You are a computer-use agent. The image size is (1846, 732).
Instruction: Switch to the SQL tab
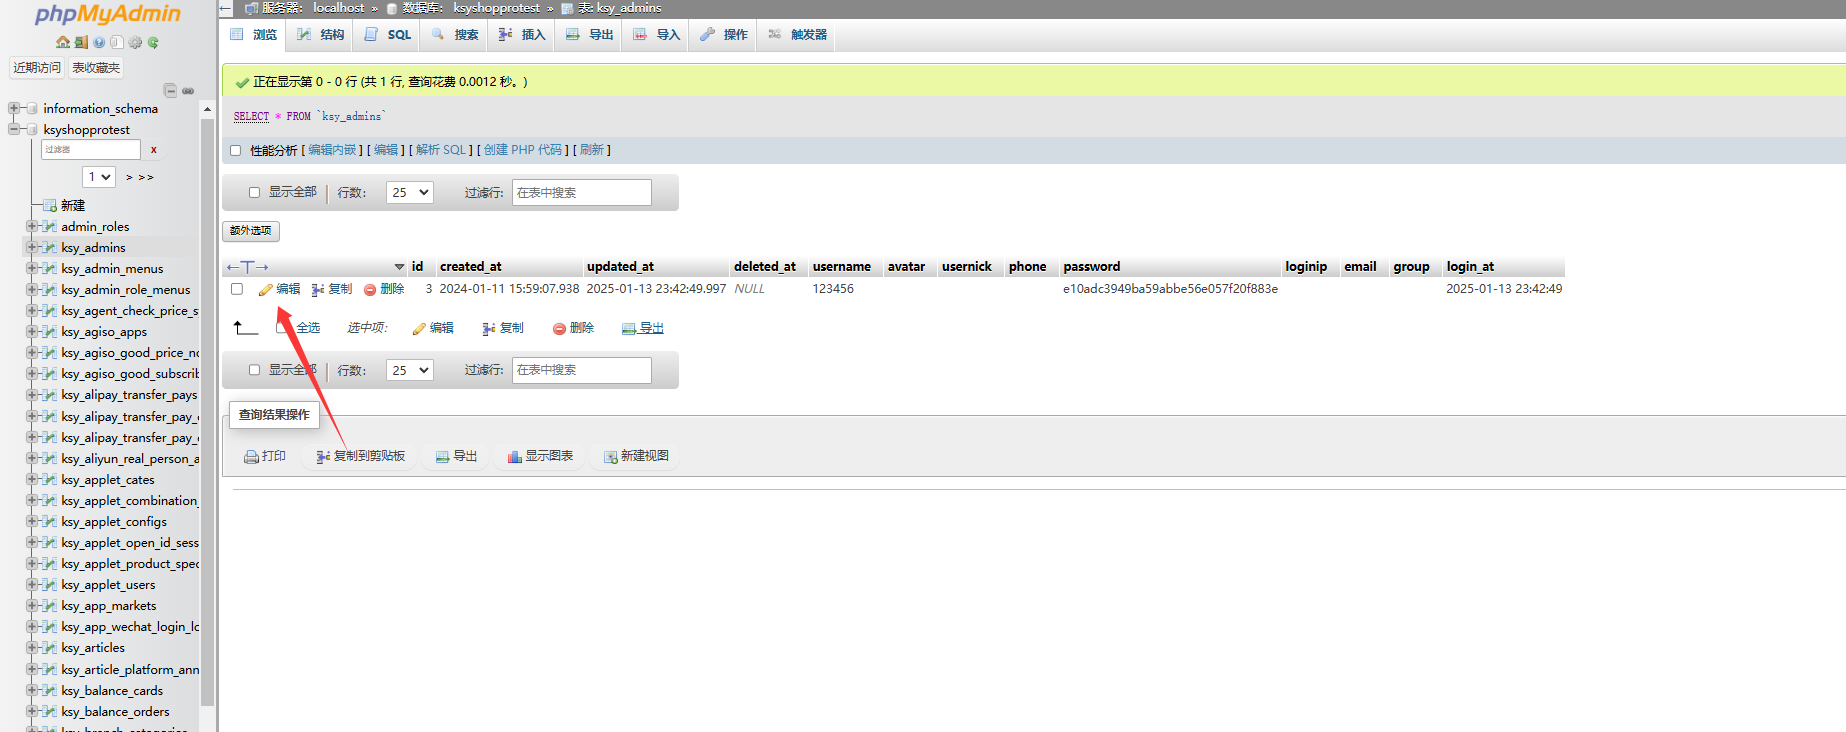(388, 34)
